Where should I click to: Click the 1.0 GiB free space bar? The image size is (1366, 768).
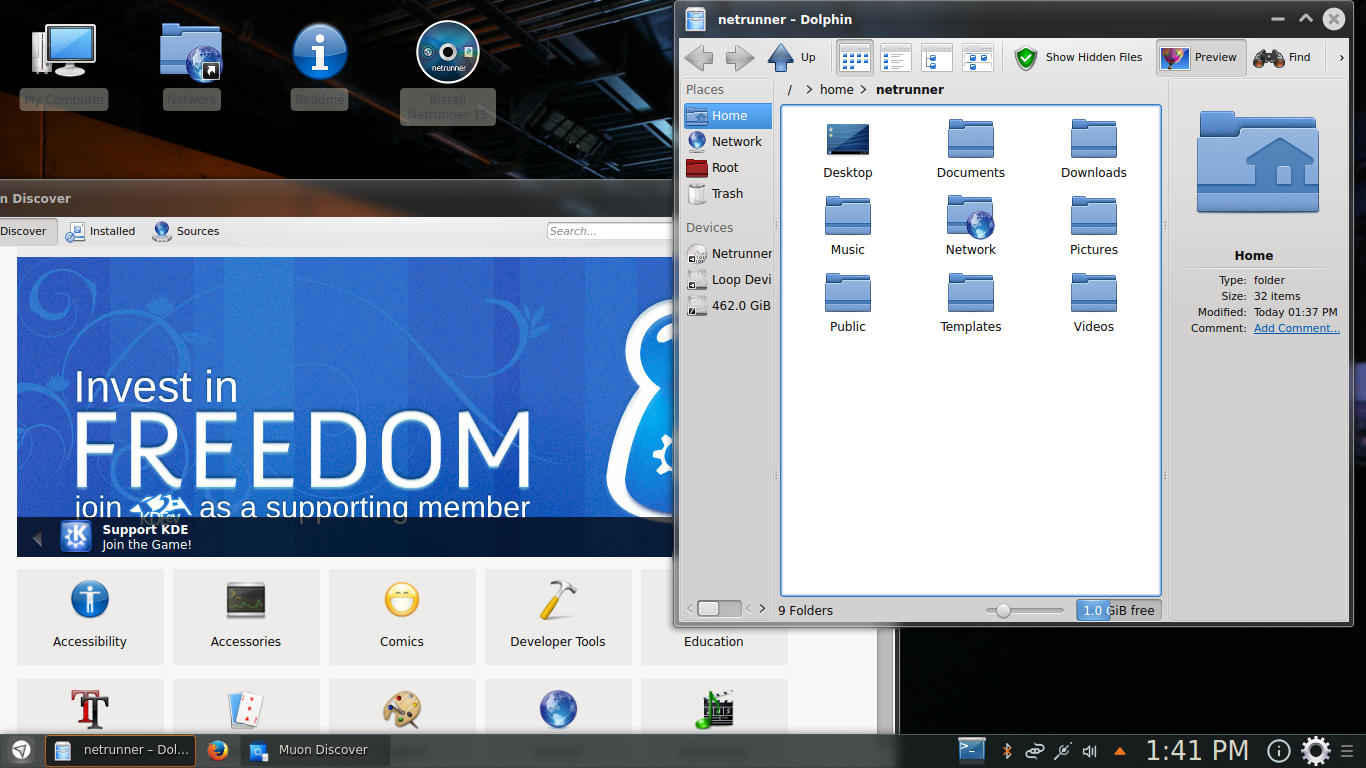(1119, 610)
